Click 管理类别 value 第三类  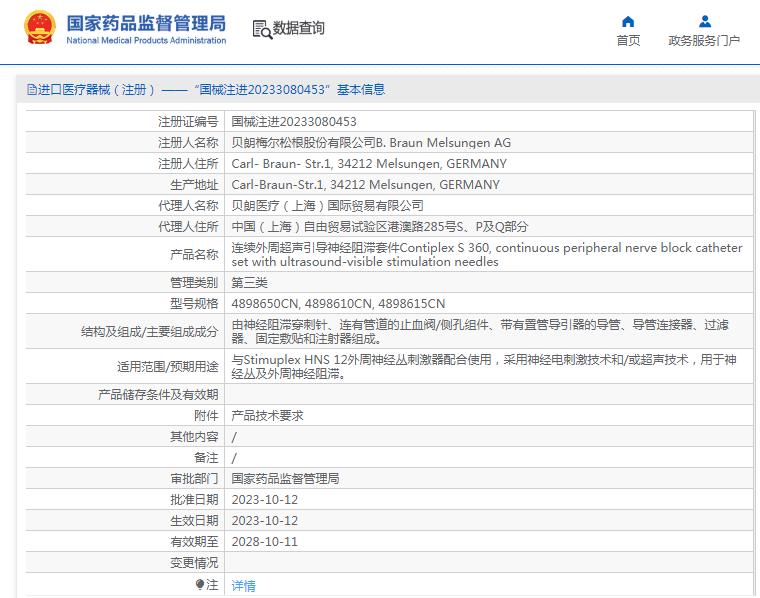tap(249, 283)
